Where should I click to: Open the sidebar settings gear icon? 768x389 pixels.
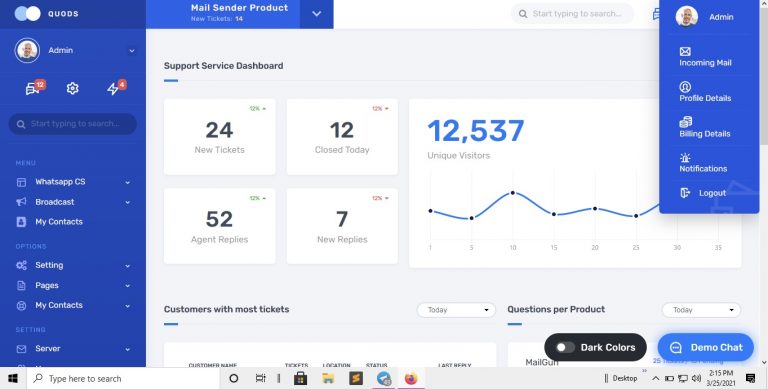tap(72, 88)
